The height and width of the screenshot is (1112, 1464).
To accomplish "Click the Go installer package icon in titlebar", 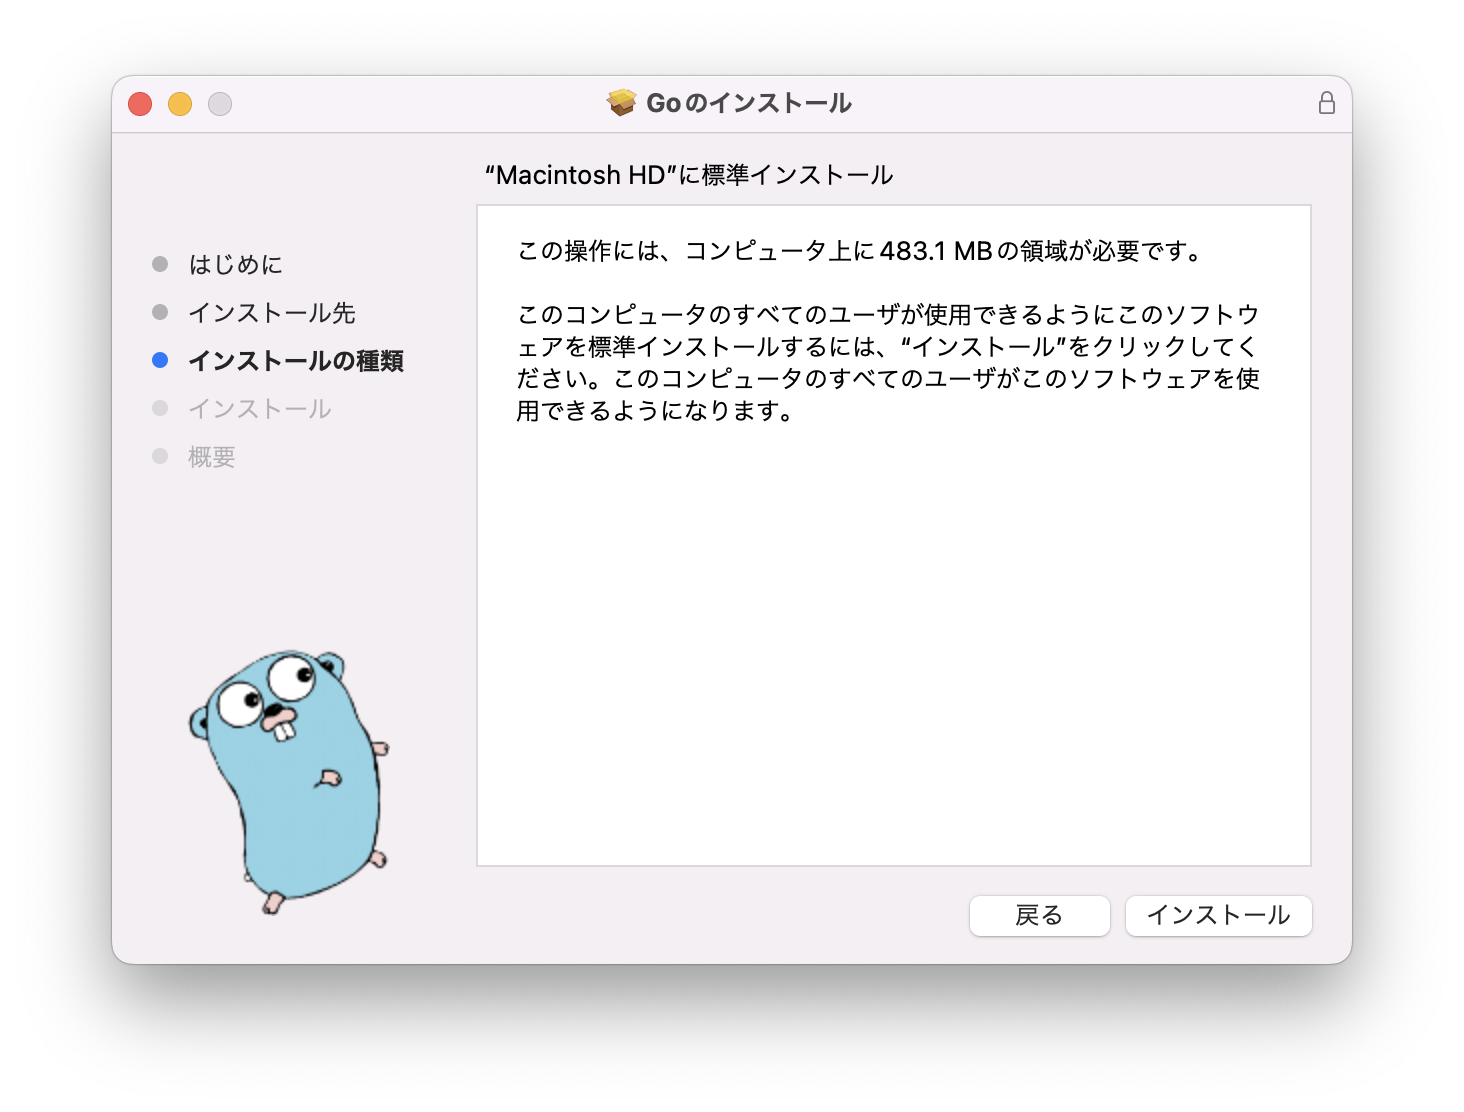I will [621, 102].
